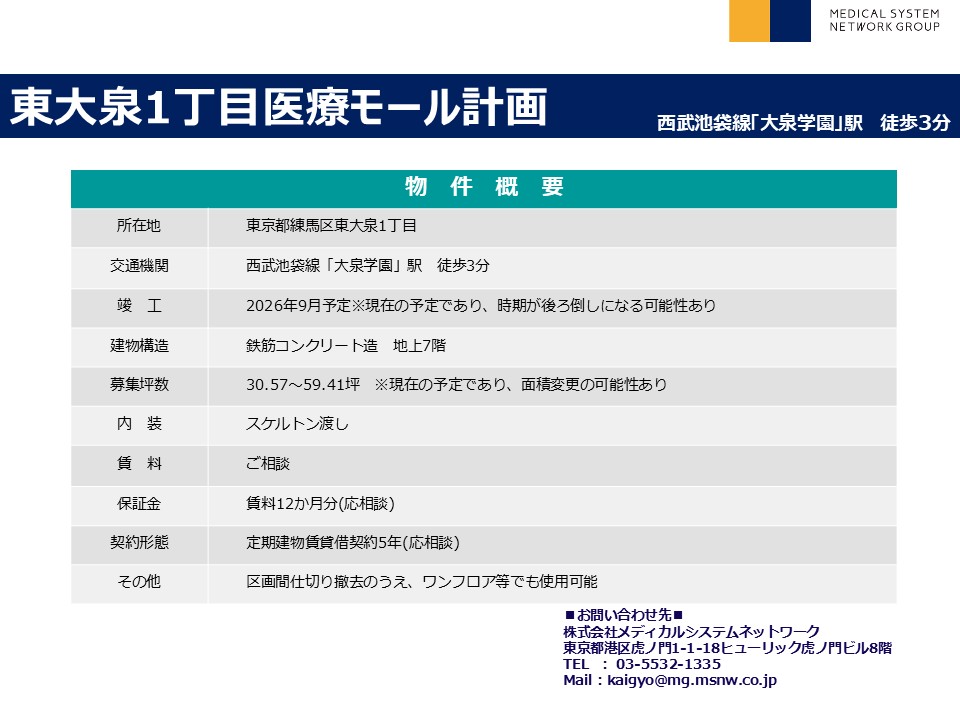Click the orange square in the logo
This screenshot has width=960, height=720.
click(x=749, y=21)
